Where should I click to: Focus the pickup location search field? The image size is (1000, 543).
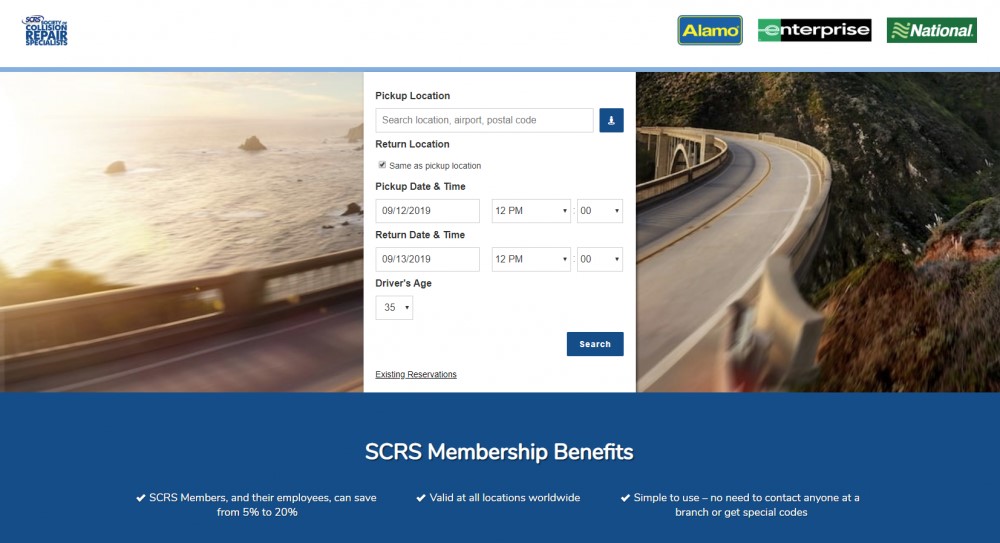click(x=484, y=120)
